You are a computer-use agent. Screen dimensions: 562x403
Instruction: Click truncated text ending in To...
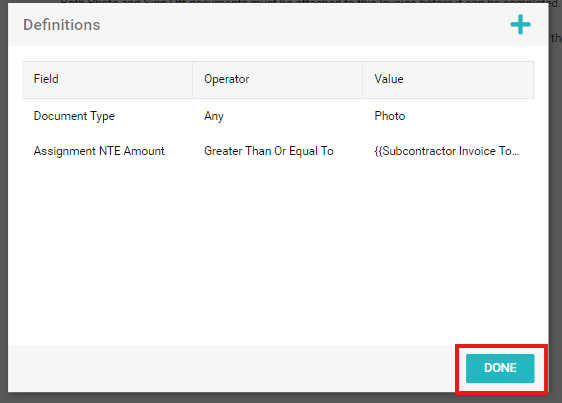(x=447, y=151)
